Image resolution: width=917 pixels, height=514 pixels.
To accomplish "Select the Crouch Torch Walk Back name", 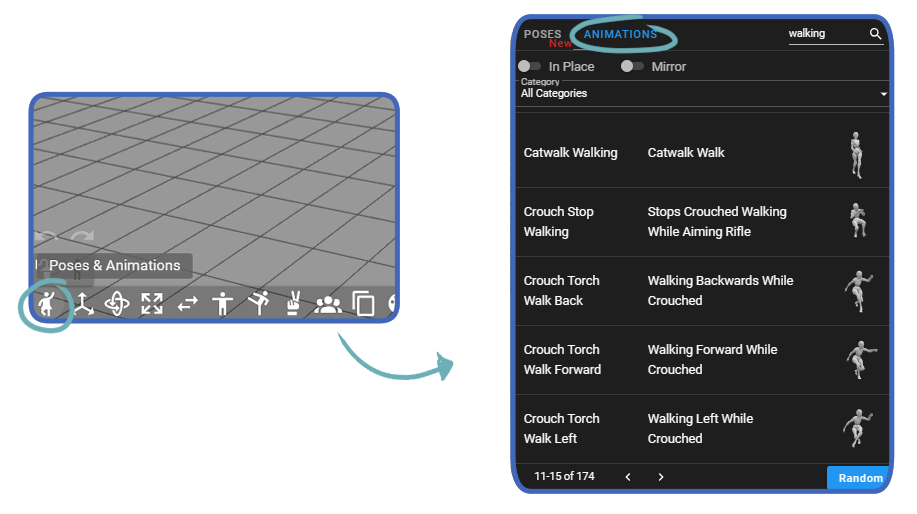I will click(x=561, y=291).
